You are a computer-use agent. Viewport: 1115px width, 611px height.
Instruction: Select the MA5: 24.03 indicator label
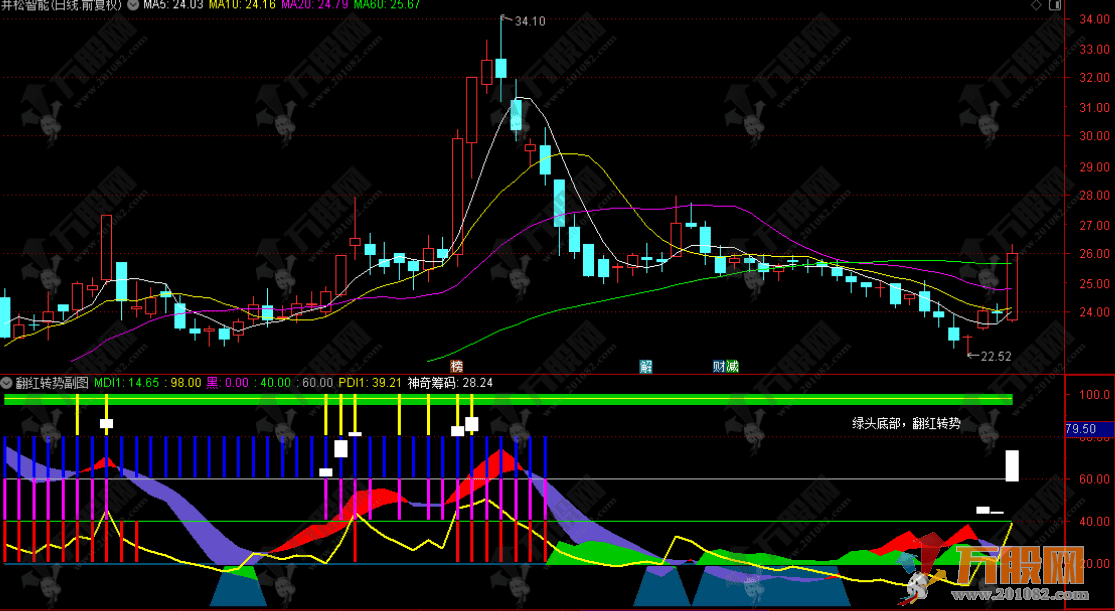[174, 5]
